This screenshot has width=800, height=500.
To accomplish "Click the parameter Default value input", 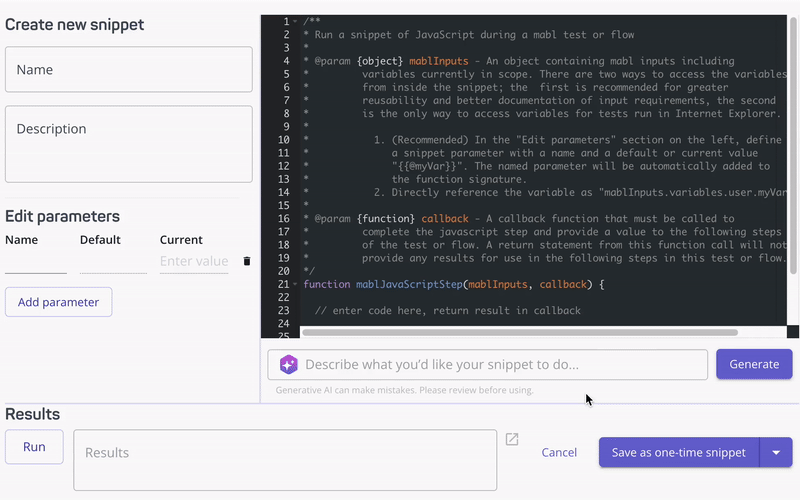I will (113, 262).
